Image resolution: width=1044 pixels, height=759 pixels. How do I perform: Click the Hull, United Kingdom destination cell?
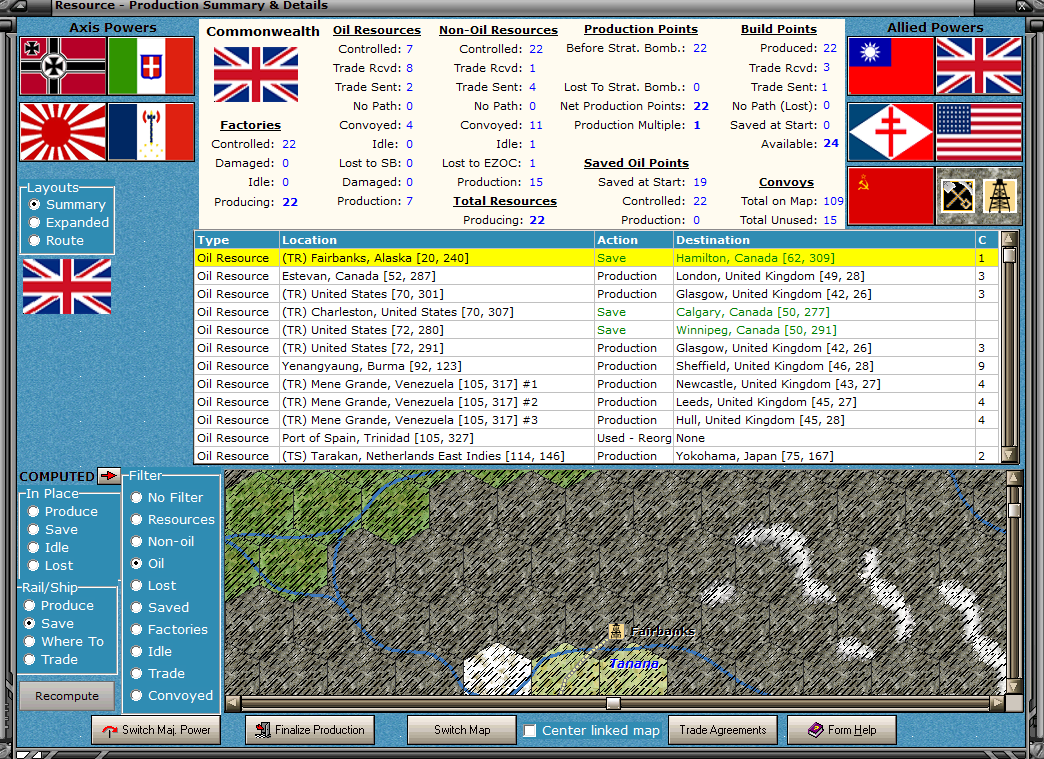(x=824, y=419)
